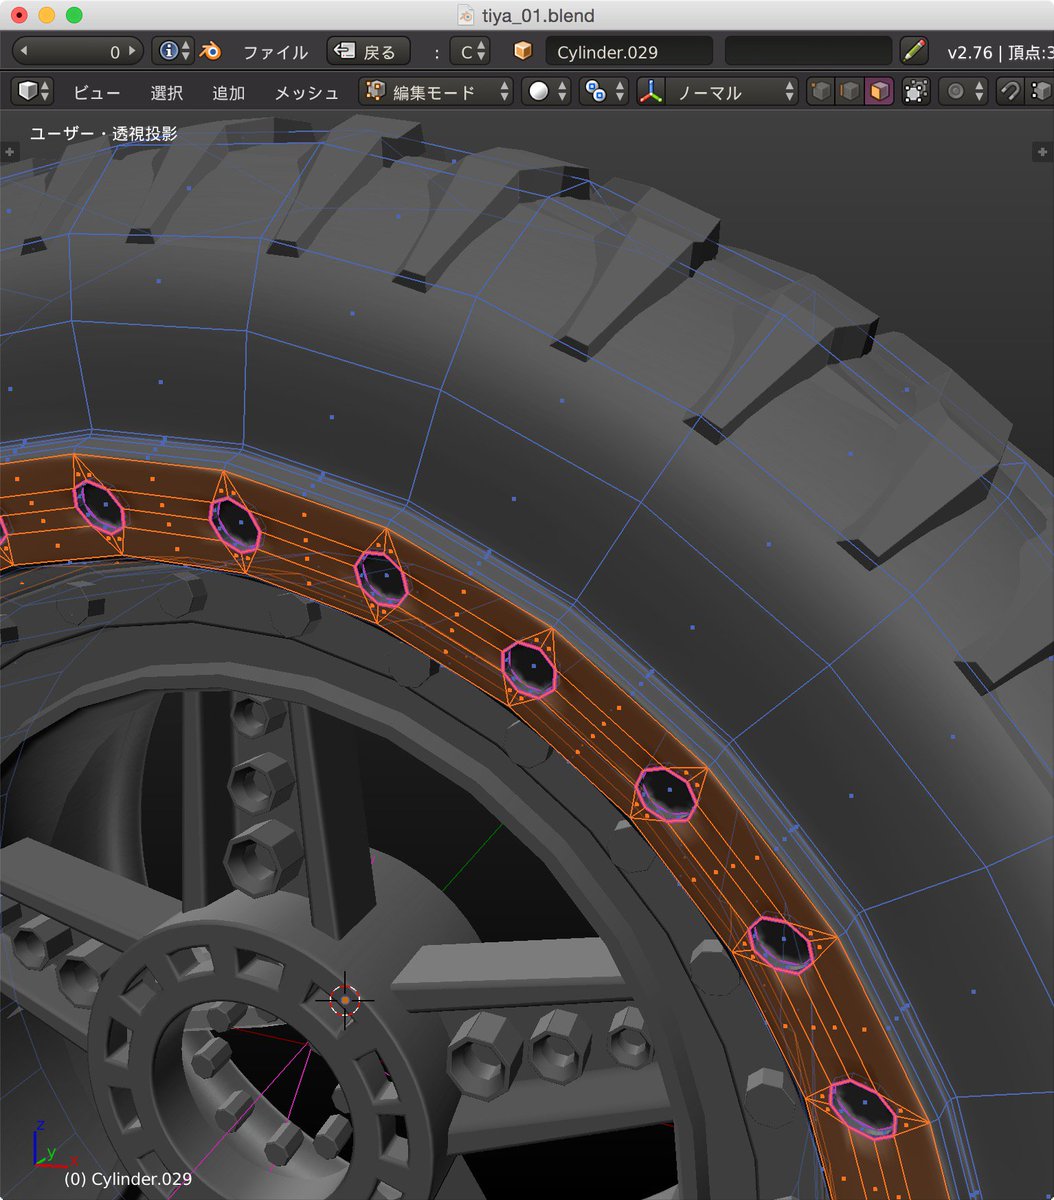The height and width of the screenshot is (1200, 1054).
Task: Click the orange mesh object icon
Action: coord(522,51)
